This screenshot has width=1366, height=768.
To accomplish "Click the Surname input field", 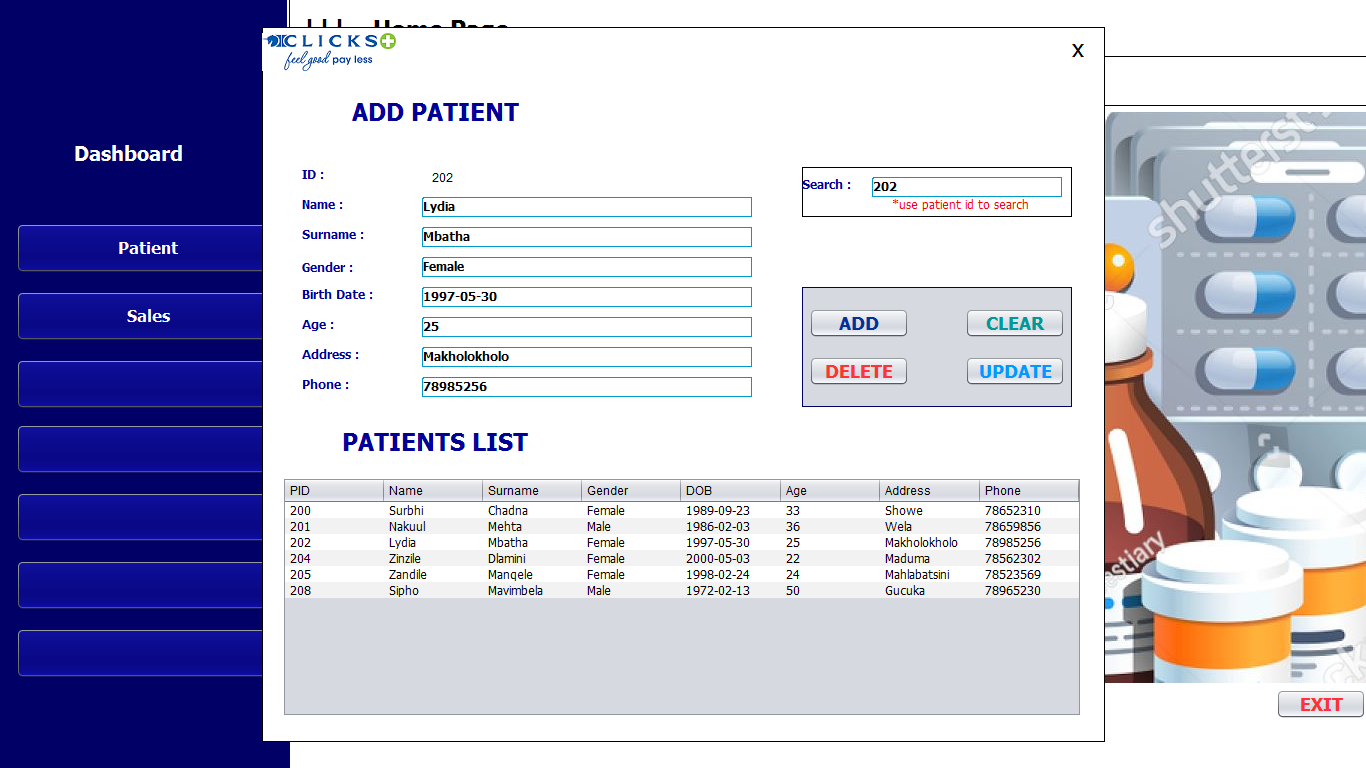I will point(586,237).
